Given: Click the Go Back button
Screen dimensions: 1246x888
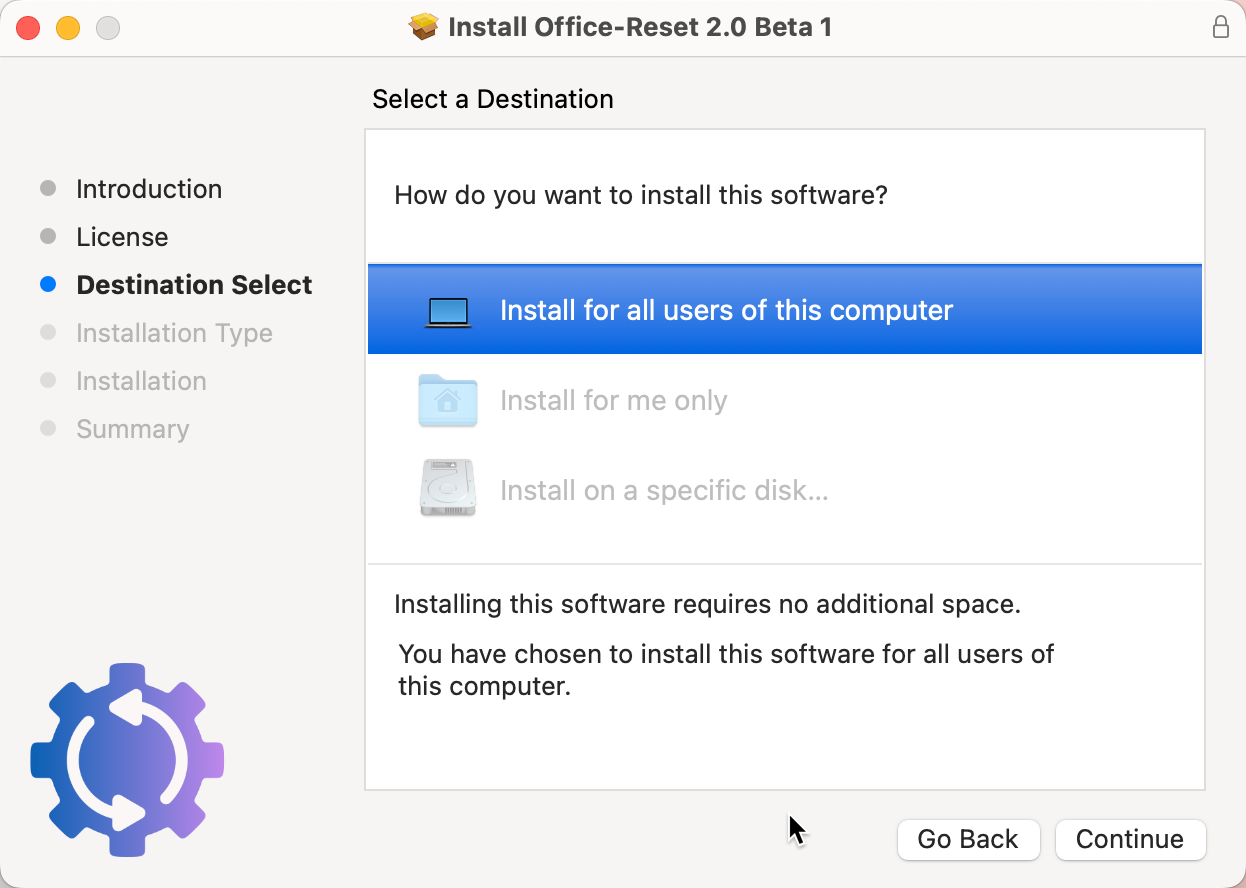Looking at the screenshot, I should [x=968, y=839].
